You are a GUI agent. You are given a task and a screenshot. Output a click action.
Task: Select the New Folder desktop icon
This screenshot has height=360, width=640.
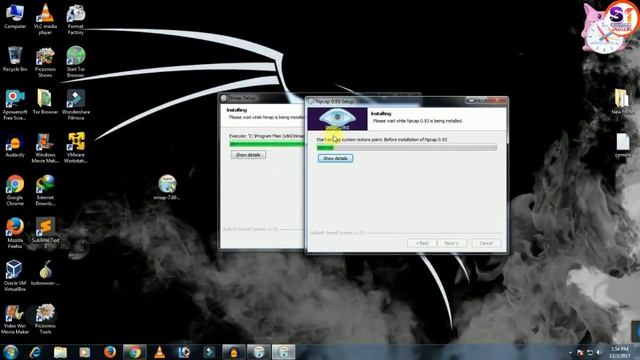pyautogui.click(x=622, y=102)
